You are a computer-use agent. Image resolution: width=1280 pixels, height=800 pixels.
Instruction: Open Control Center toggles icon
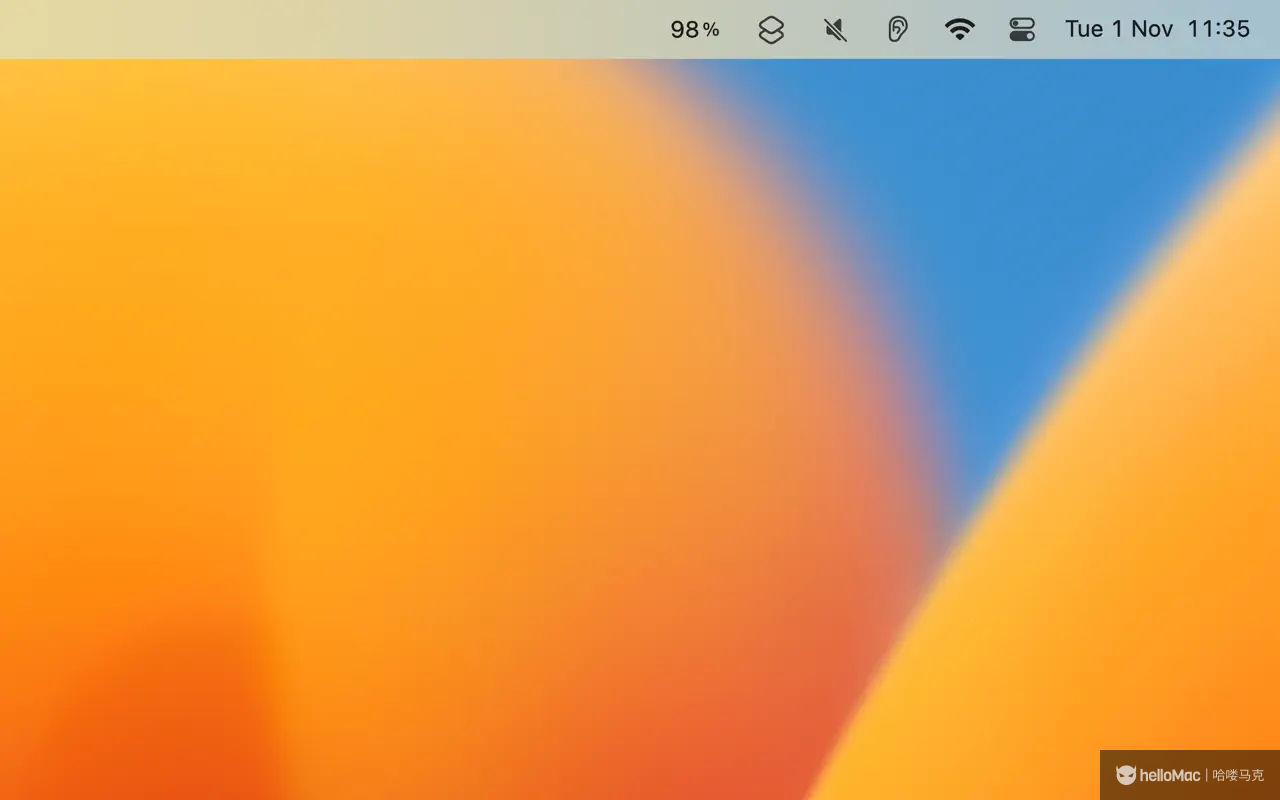(x=1022, y=30)
